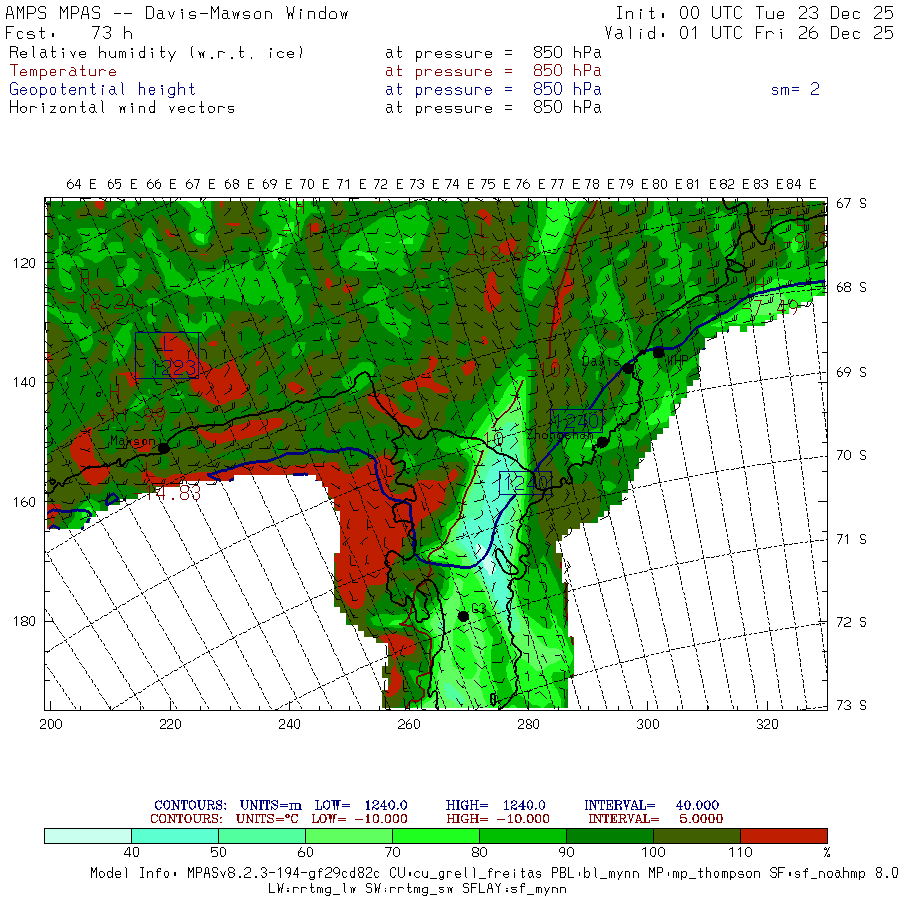Click the '84 E' longitude label
This screenshot has width=900, height=900.
point(801,184)
